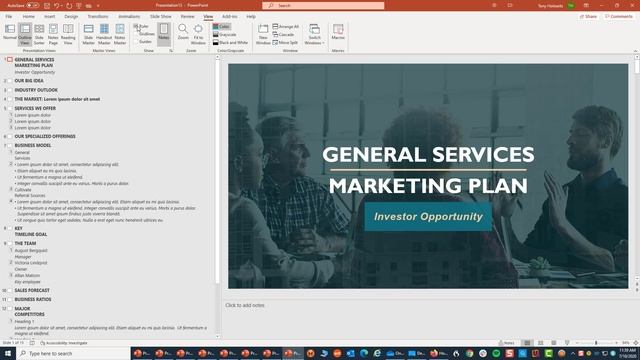
Task: Click taskbar Type here to search box
Action: (73, 353)
